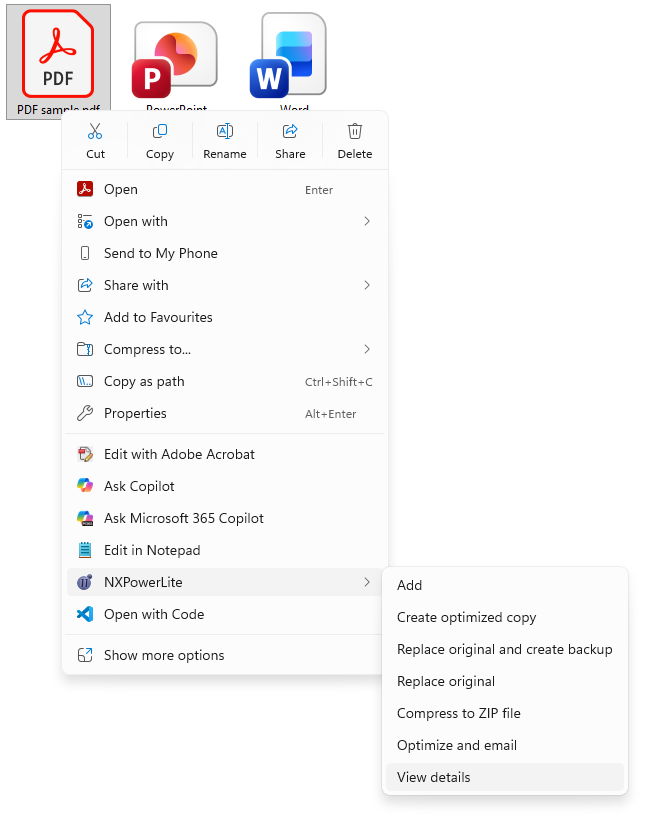The width and height of the screenshot is (652, 832).
Task: Select the PowerPoint file icon
Action: 176,62
